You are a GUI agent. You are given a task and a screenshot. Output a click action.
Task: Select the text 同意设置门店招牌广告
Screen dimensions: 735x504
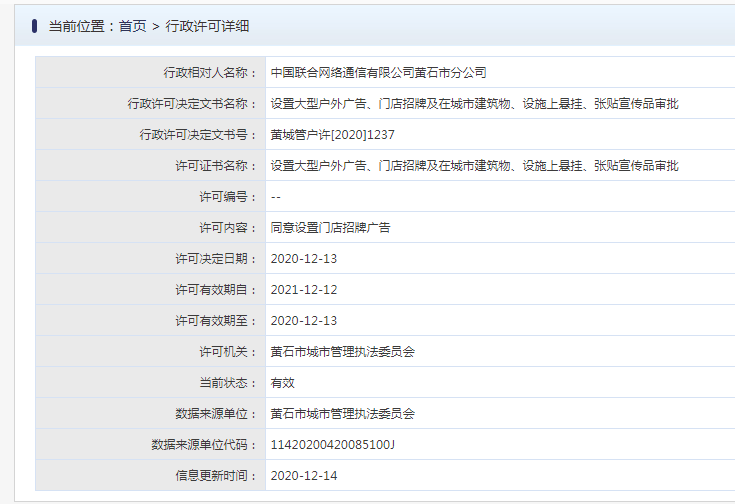(330, 227)
